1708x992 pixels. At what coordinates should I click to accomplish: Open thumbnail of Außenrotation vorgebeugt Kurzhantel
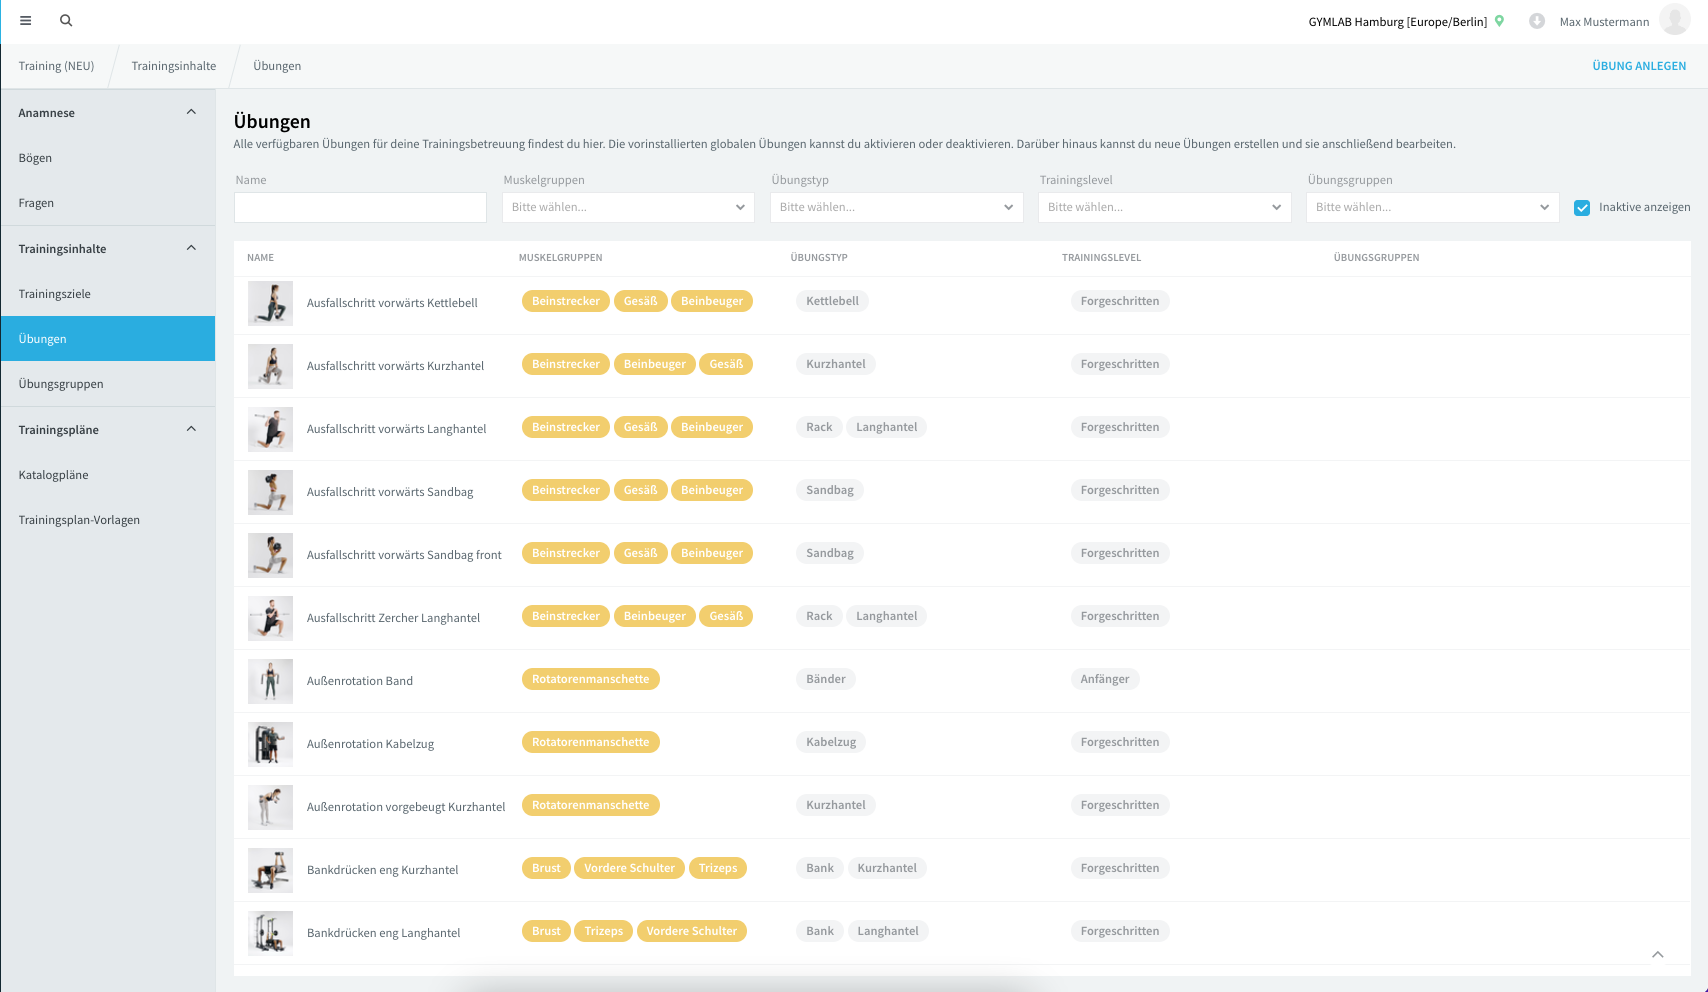(x=270, y=807)
